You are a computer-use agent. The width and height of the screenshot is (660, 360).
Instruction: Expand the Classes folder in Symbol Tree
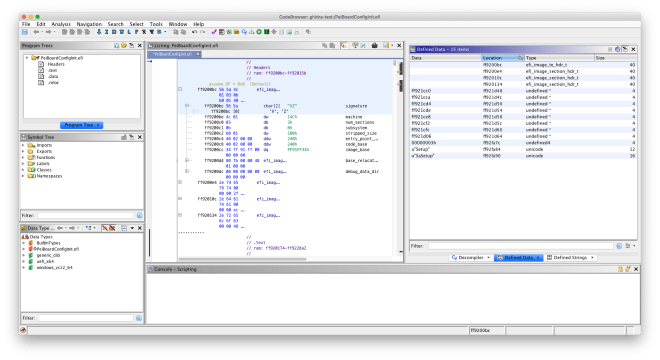tap(23, 170)
